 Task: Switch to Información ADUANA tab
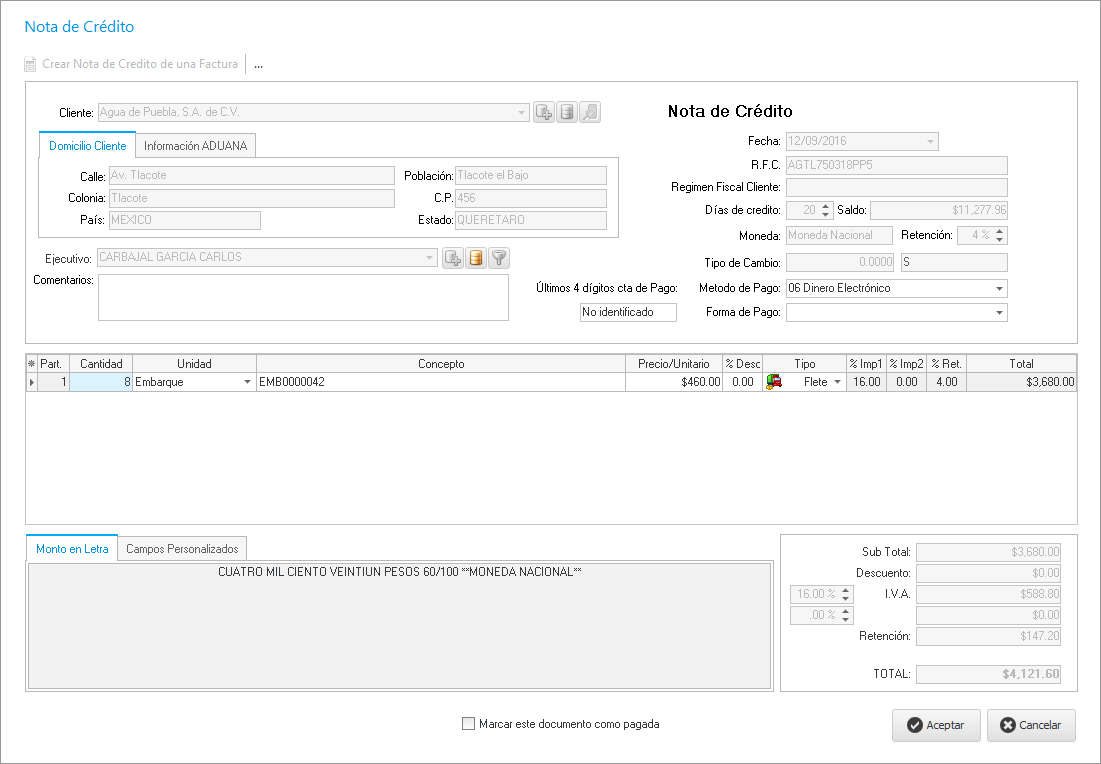tap(196, 146)
